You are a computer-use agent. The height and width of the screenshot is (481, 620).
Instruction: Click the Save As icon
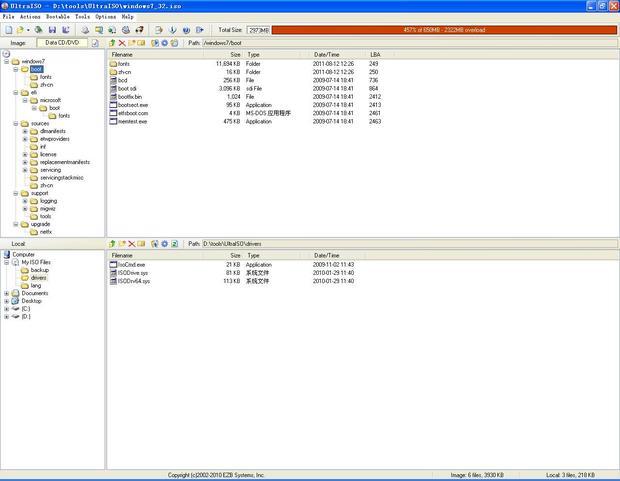[x=66, y=30]
